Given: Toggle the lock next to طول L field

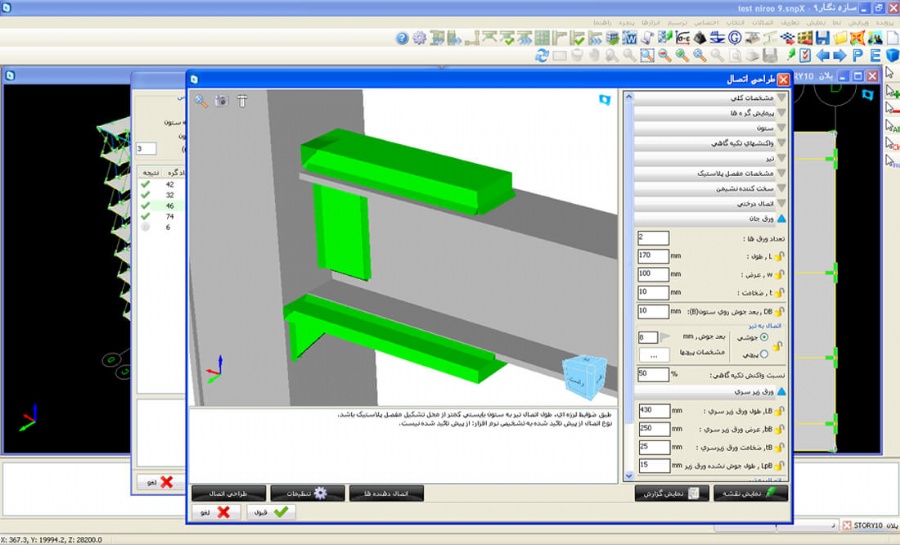Looking at the screenshot, I should point(780,256).
